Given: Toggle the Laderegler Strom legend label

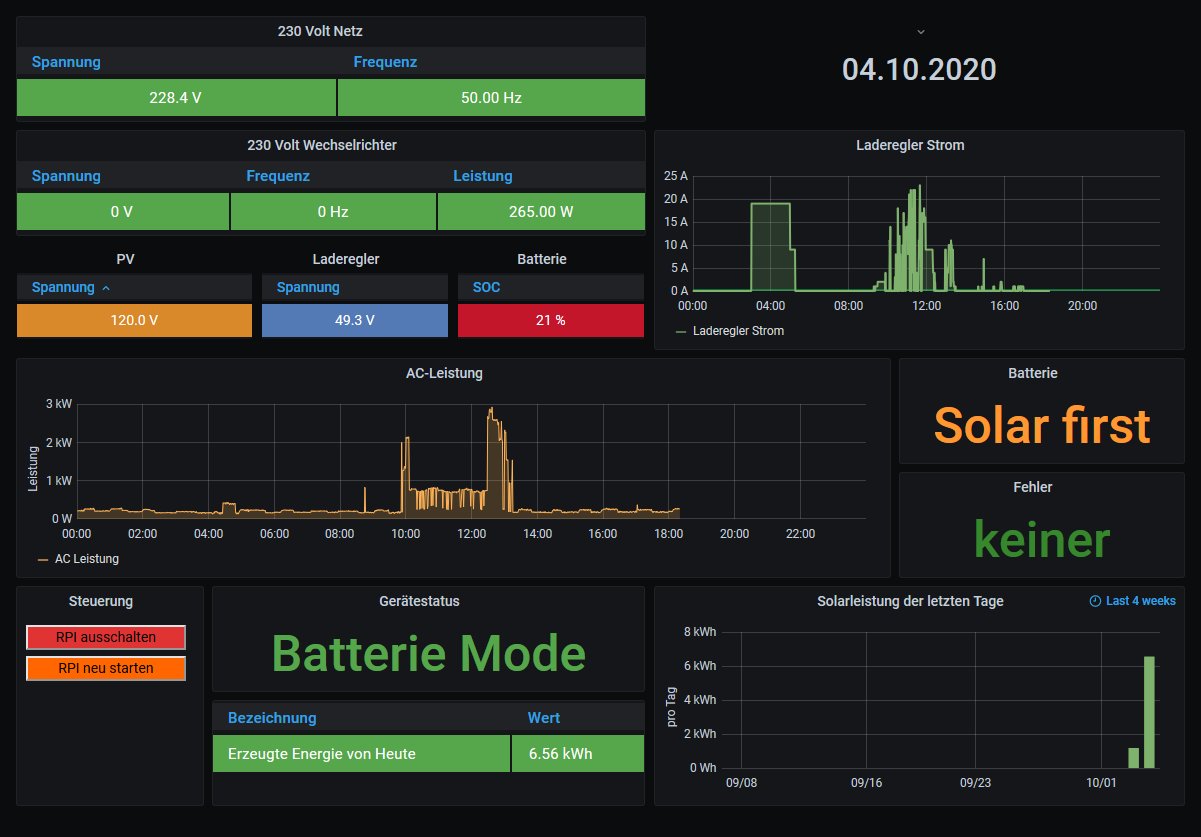Looking at the screenshot, I should pos(737,330).
